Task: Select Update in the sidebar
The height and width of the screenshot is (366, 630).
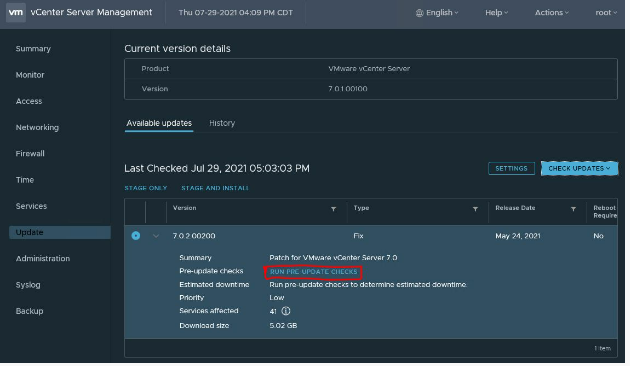Action: (59, 233)
